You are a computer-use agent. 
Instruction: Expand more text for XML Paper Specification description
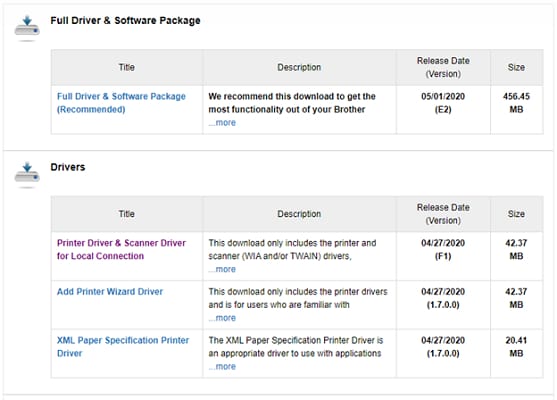point(222,367)
